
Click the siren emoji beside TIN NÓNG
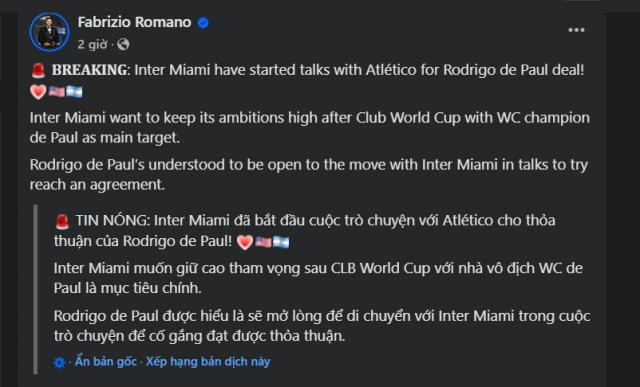[x=62, y=222]
